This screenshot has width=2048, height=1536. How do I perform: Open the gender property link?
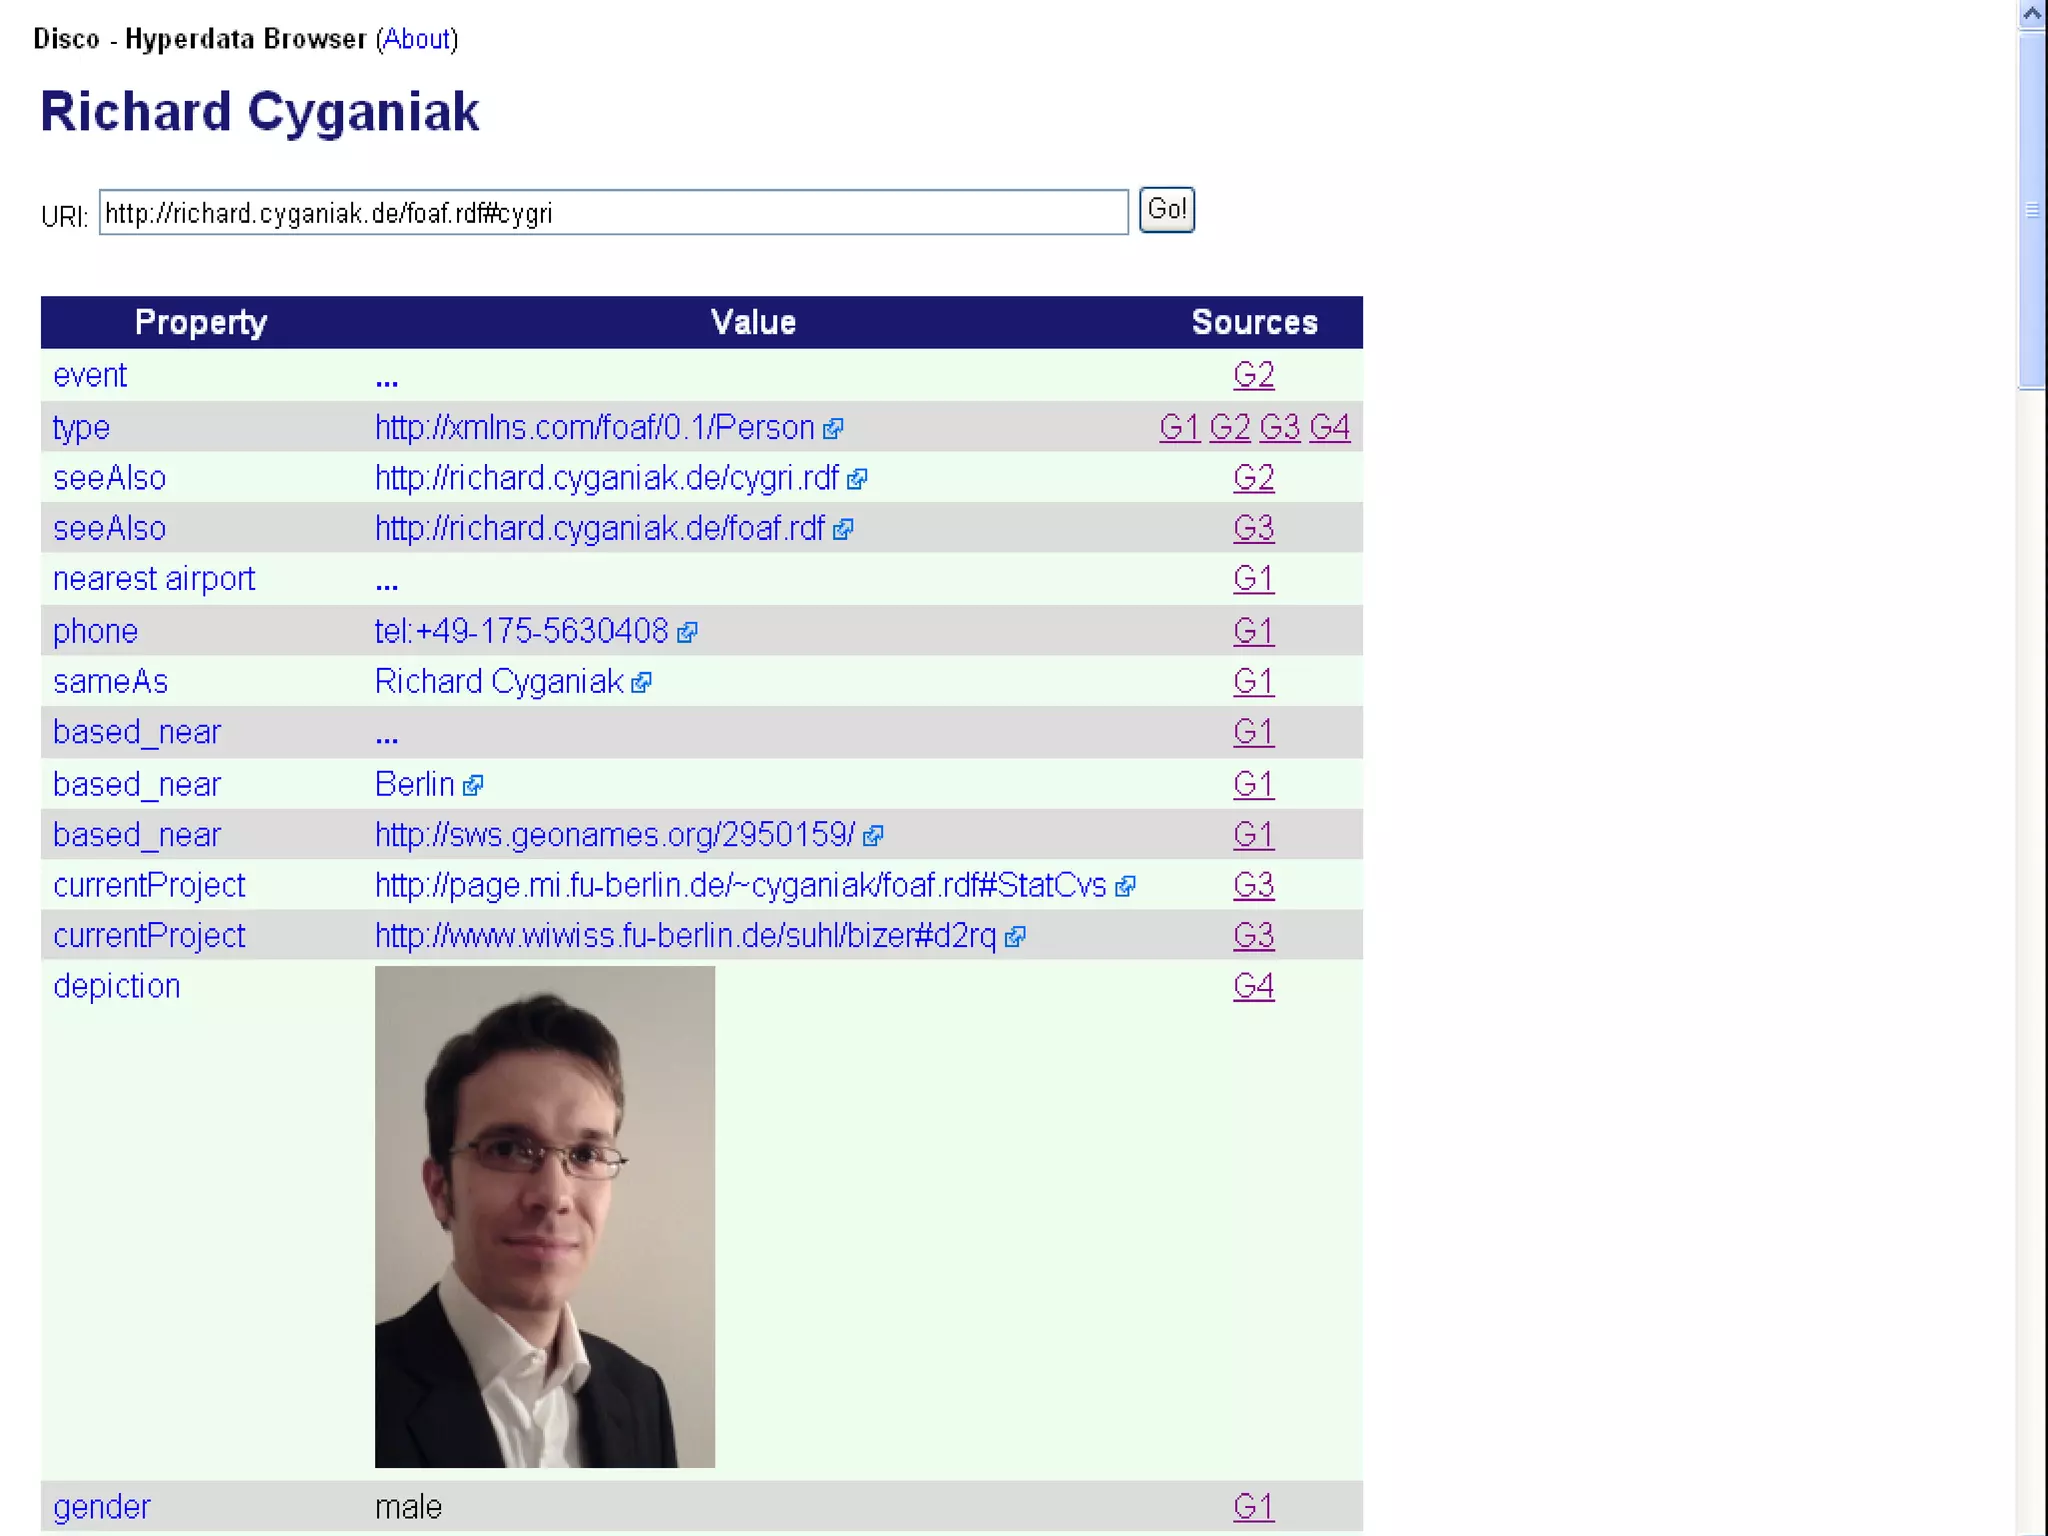coord(102,1508)
